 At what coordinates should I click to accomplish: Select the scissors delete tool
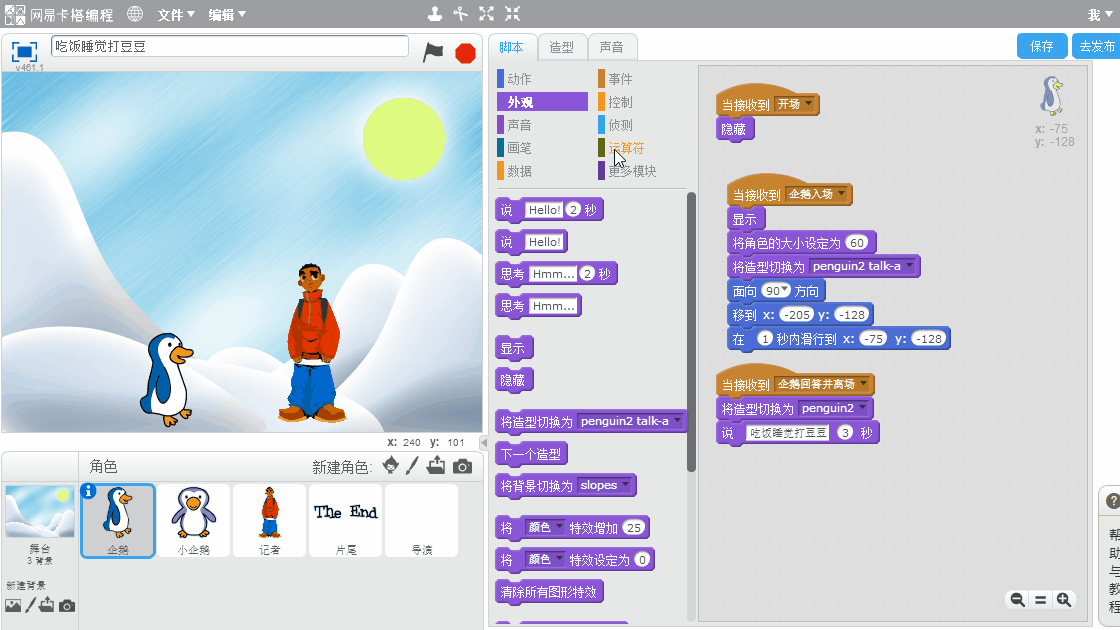coord(460,14)
